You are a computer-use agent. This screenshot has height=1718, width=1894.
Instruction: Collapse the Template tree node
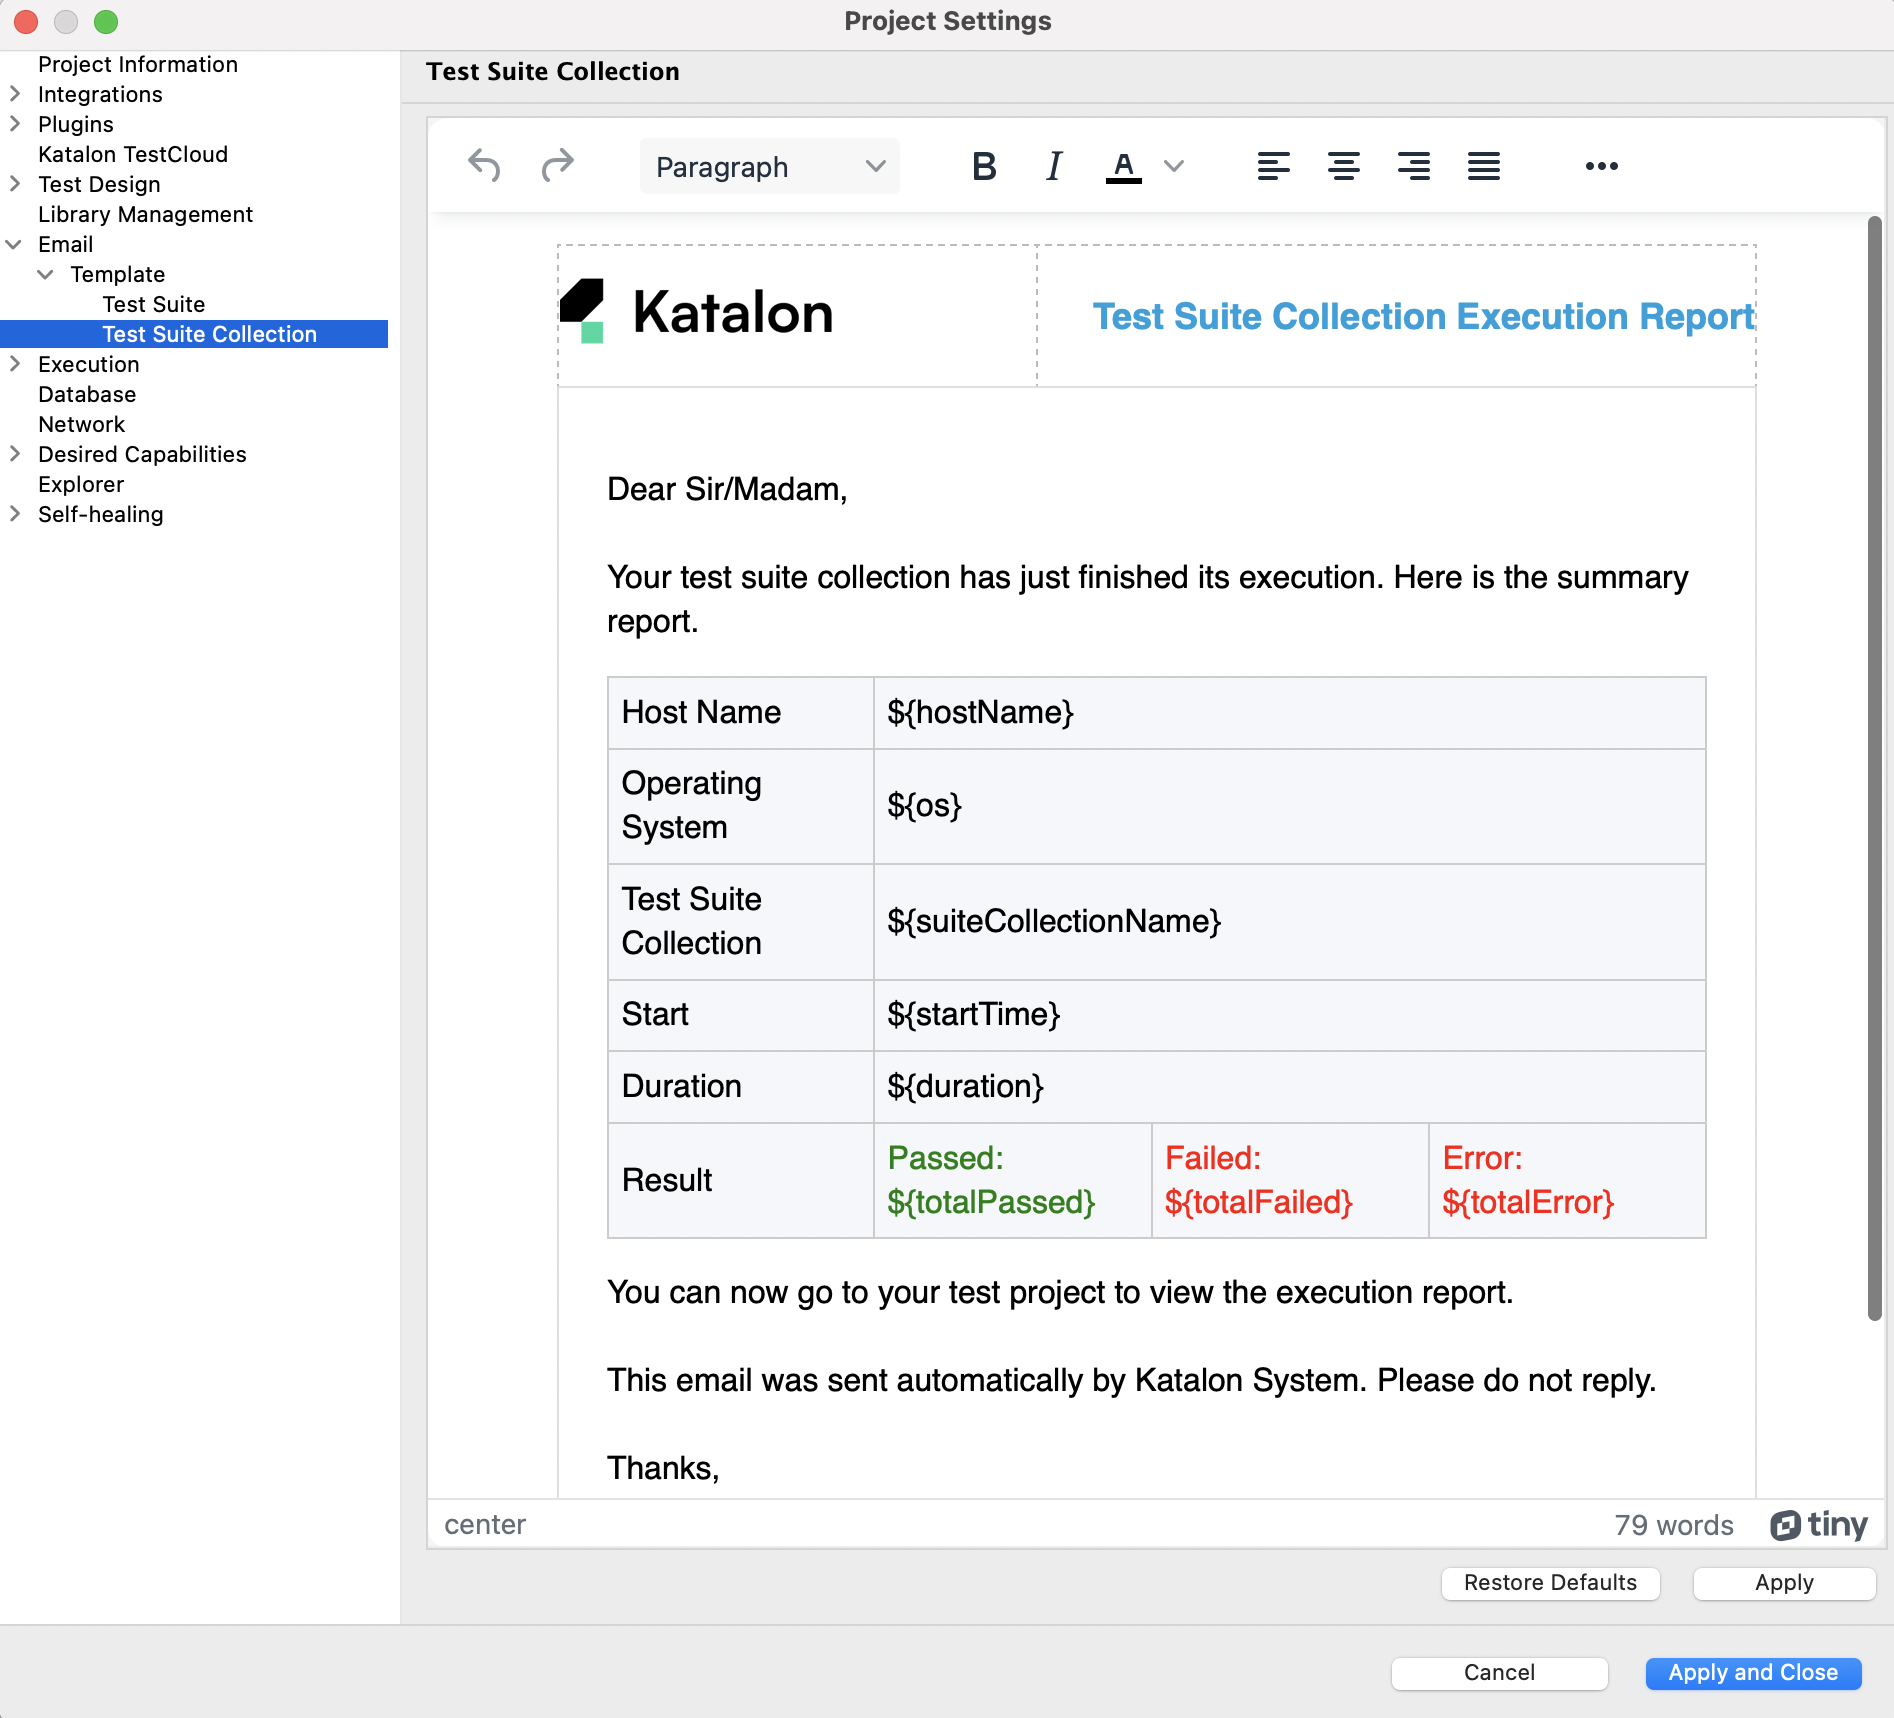pyautogui.click(x=46, y=274)
